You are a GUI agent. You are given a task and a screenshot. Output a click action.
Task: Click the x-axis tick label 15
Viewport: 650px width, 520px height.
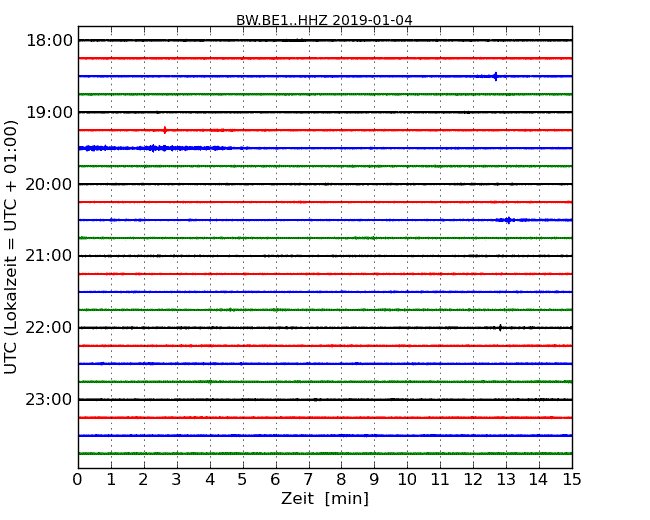pos(572,479)
